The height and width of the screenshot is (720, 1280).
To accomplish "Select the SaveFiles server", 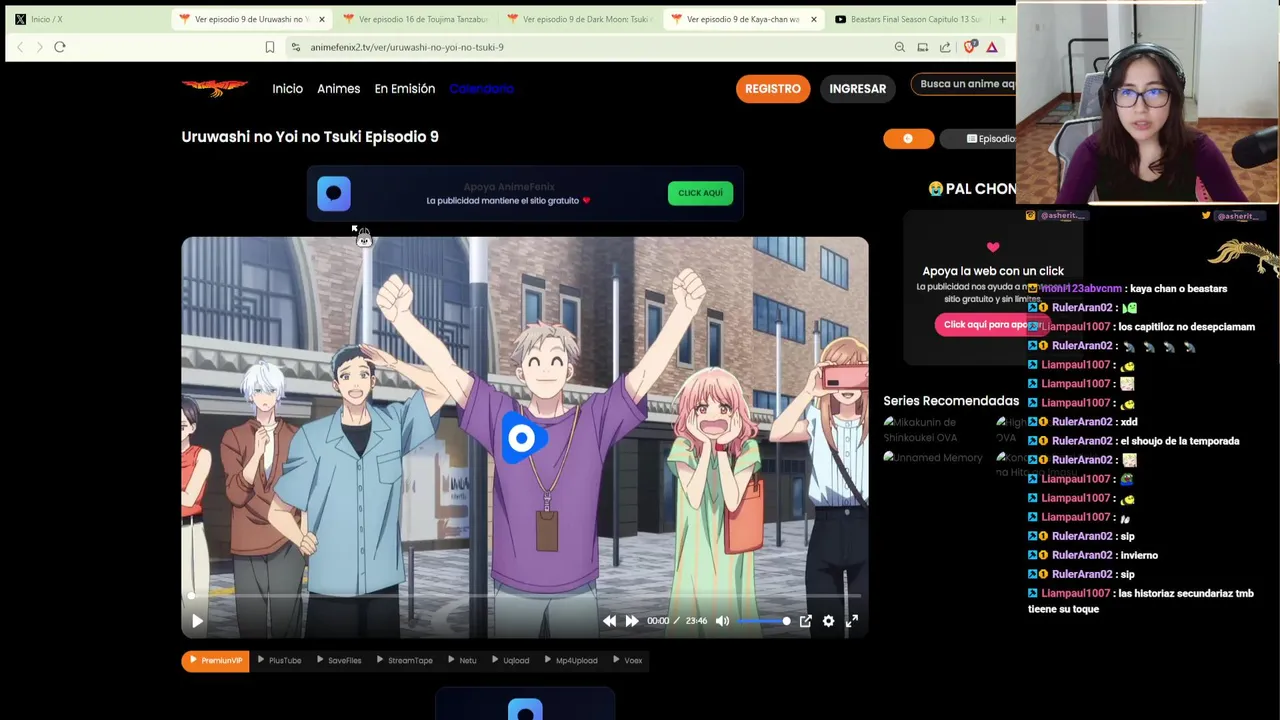I will (x=339, y=661).
